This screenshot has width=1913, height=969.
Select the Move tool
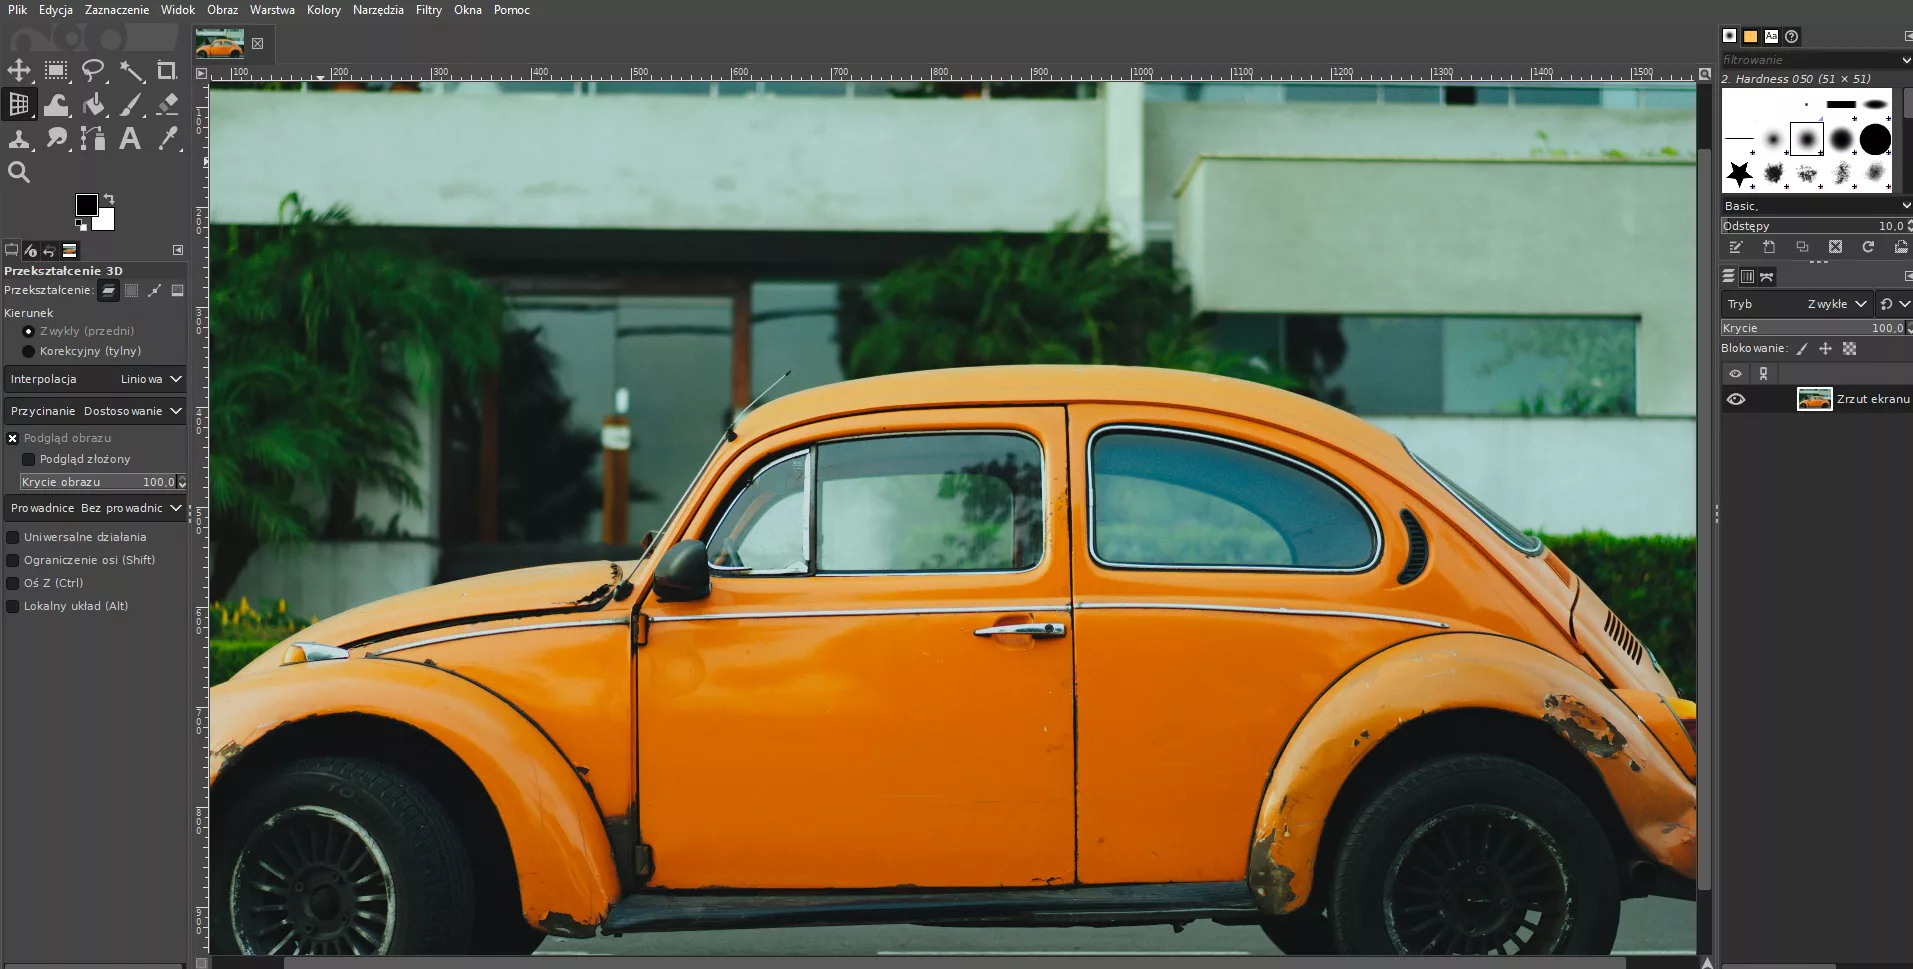click(x=19, y=70)
